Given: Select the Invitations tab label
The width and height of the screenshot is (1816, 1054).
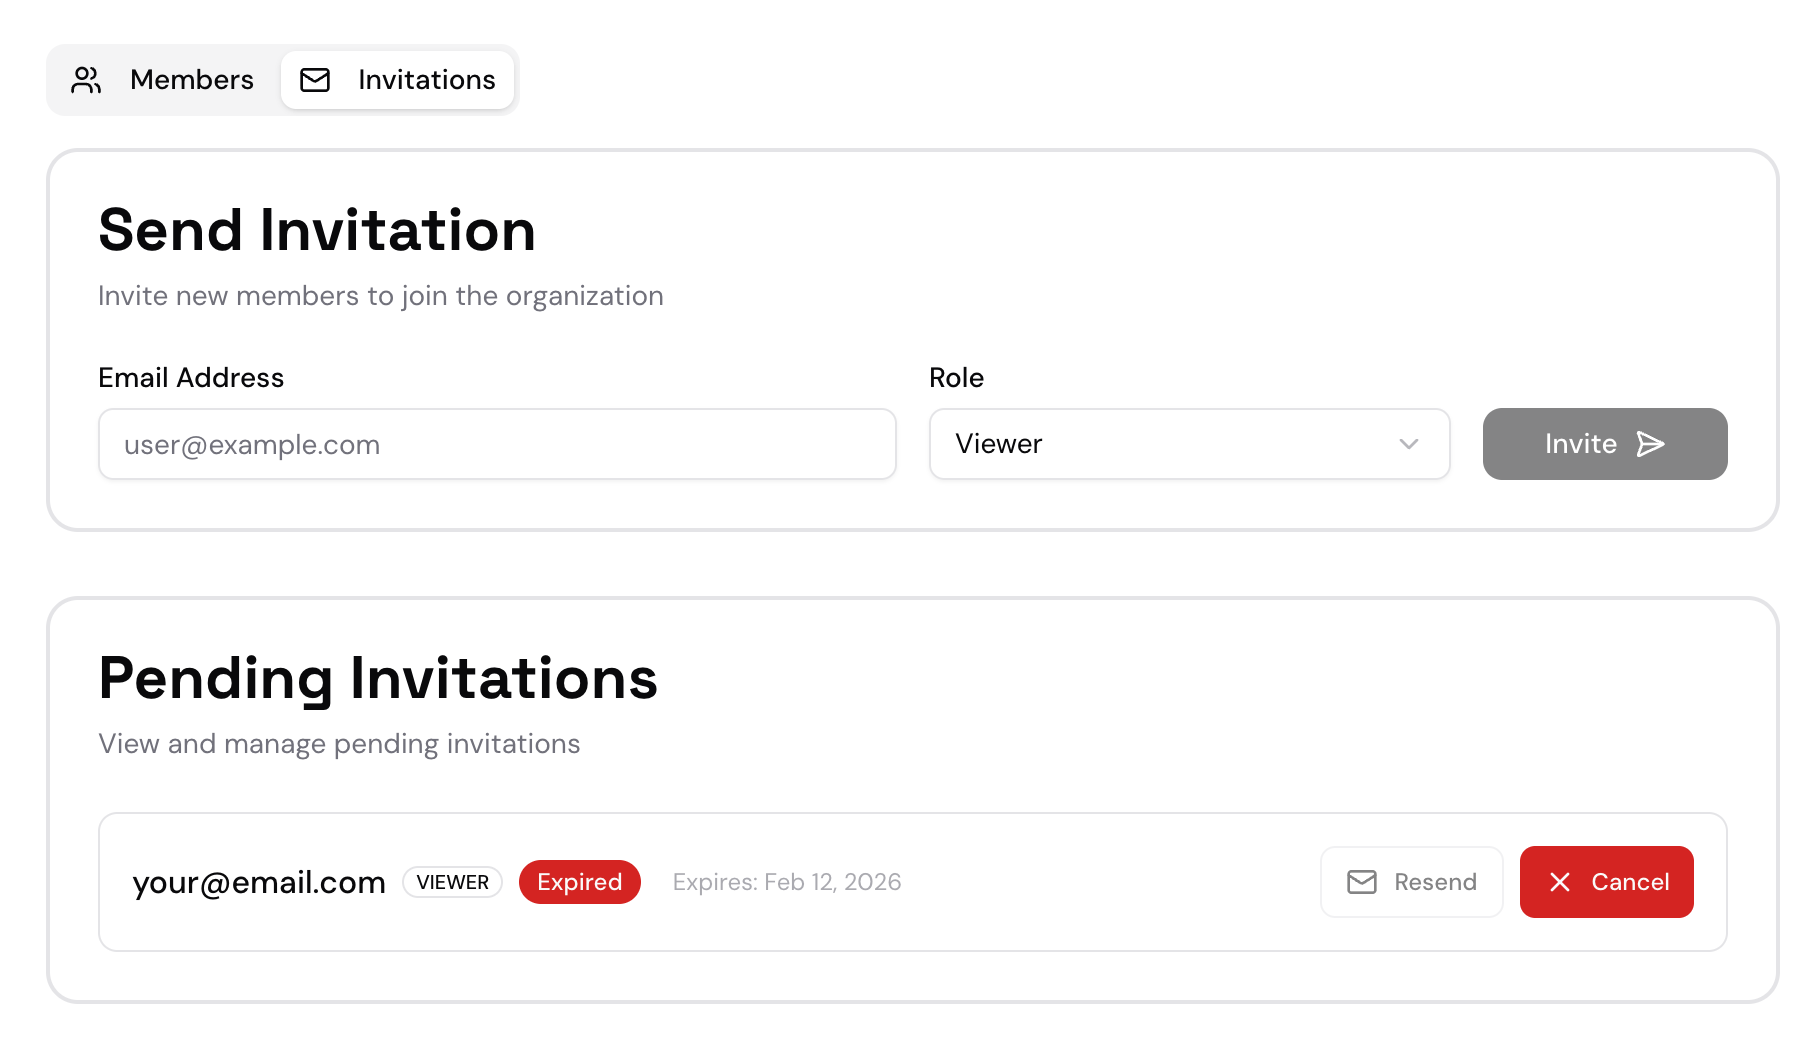Looking at the screenshot, I should tap(426, 80).
